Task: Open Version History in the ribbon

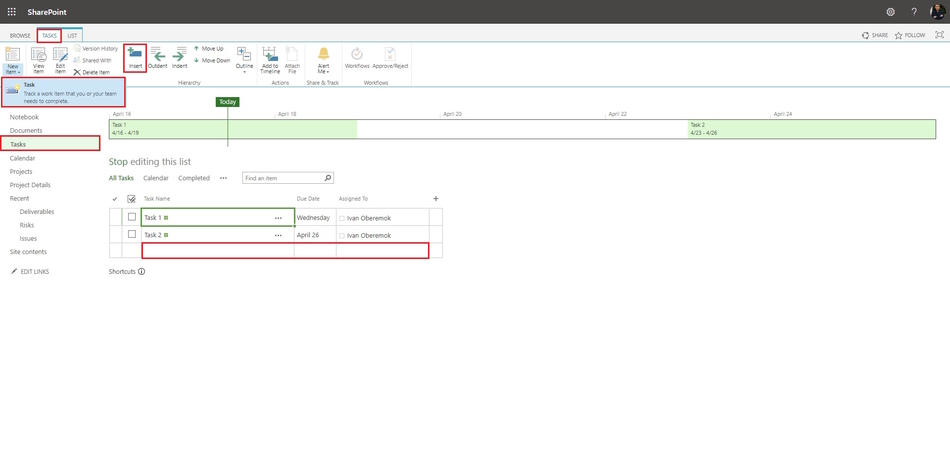Action: 96,48
